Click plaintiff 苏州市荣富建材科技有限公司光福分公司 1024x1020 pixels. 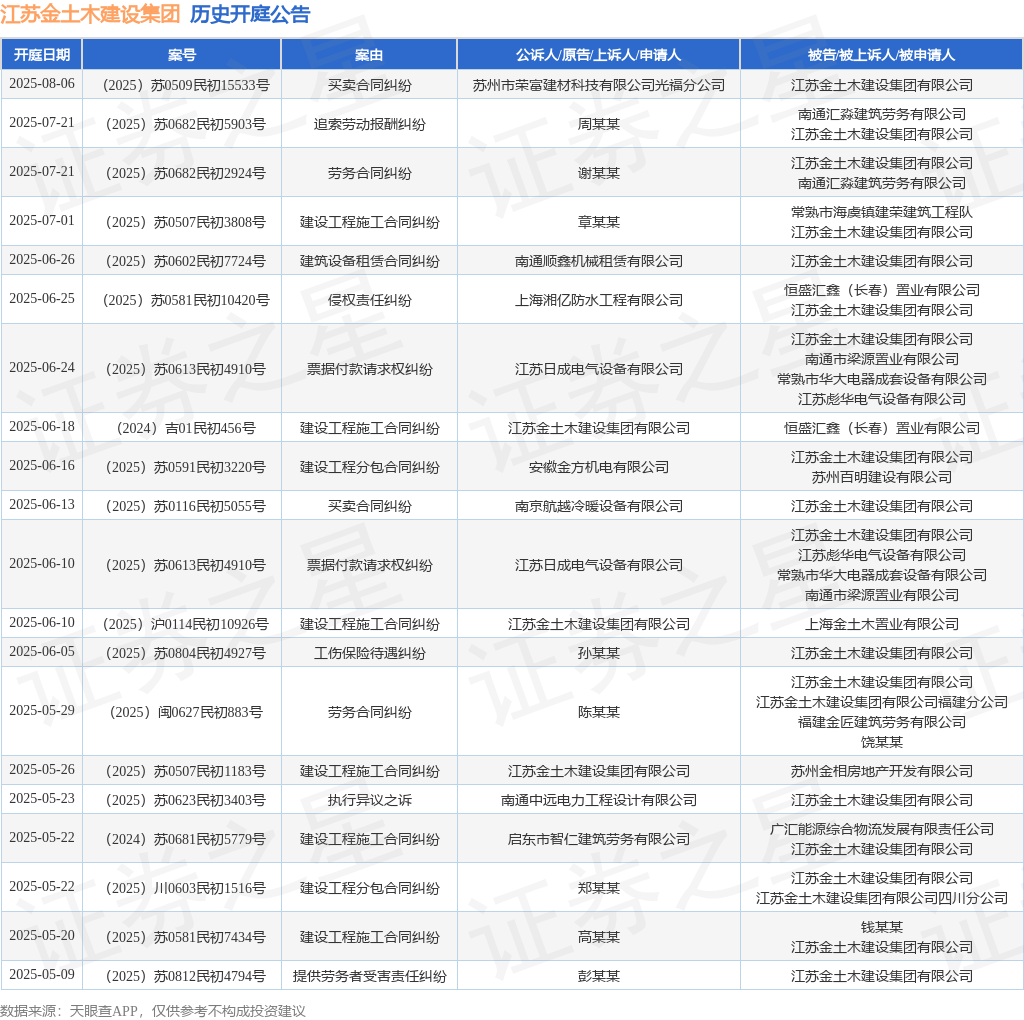(x=598, y=85)
